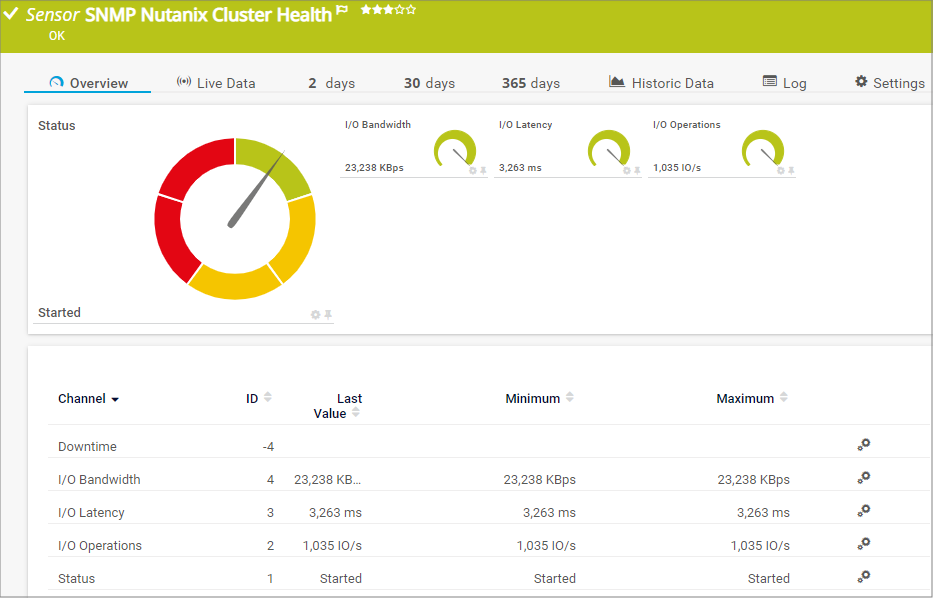
Task: Open gear settings on the Status gauge
Action: [315, 314]
